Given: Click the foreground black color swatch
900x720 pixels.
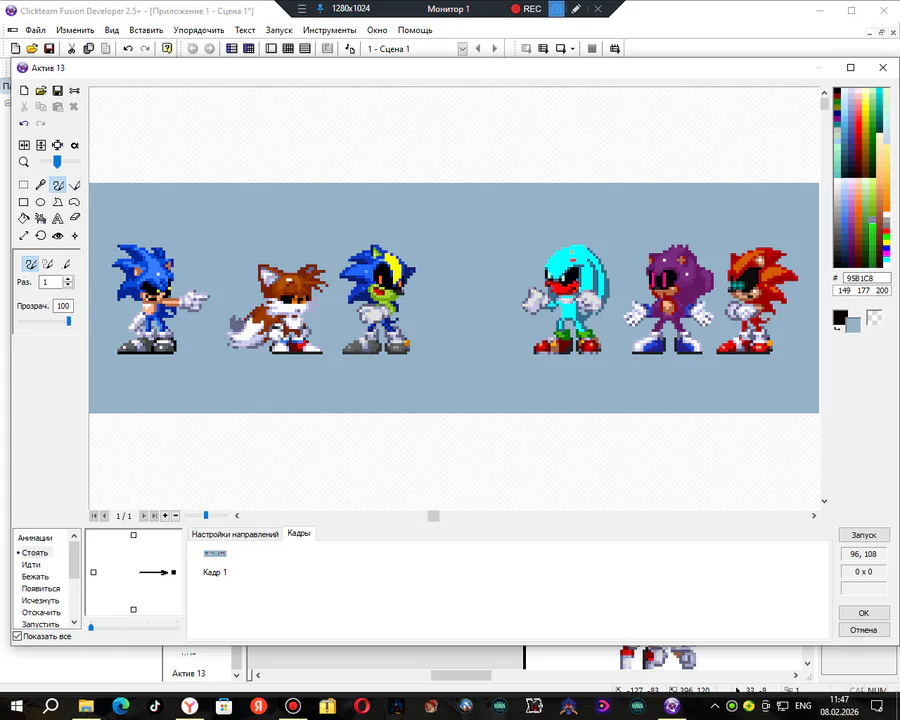Looking at the screenshot, I should pos(840,317).
